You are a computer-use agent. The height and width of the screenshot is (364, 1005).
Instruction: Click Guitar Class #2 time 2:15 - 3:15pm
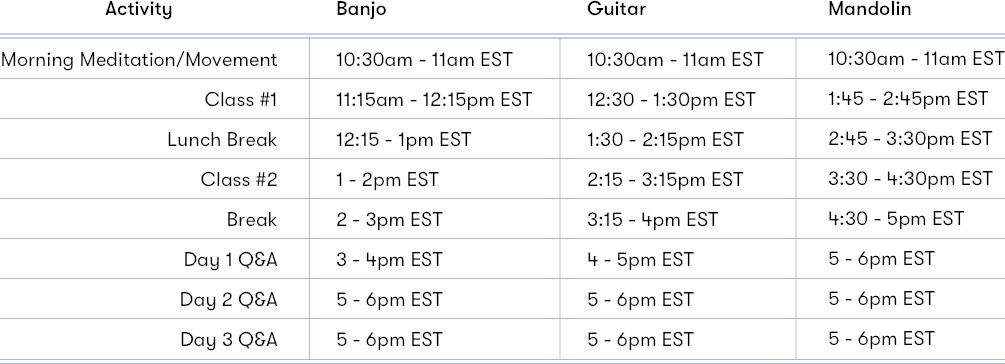tap(665, 179)
